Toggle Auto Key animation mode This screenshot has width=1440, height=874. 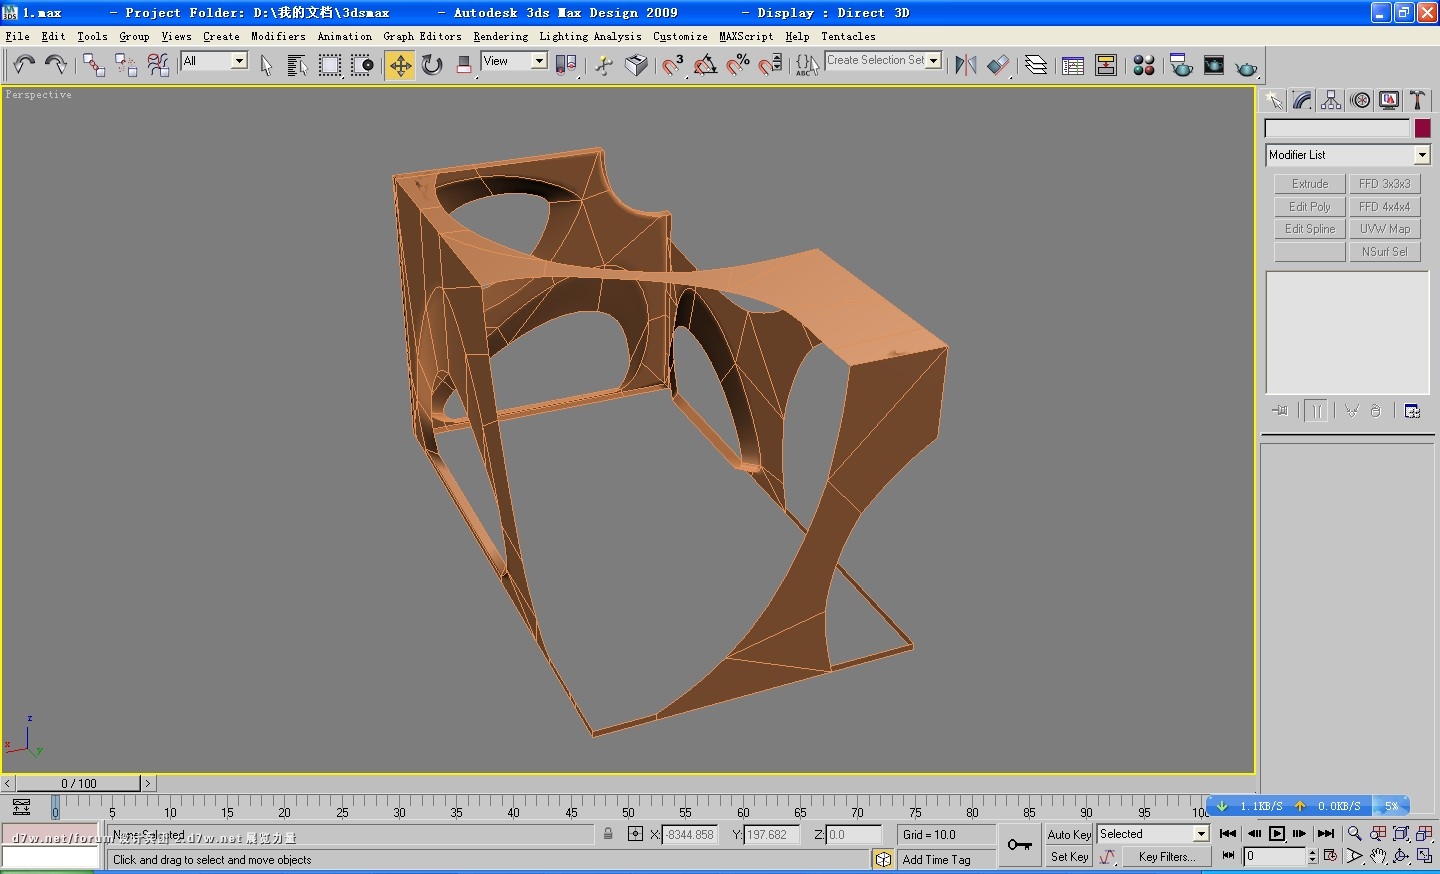point(1069,835)
